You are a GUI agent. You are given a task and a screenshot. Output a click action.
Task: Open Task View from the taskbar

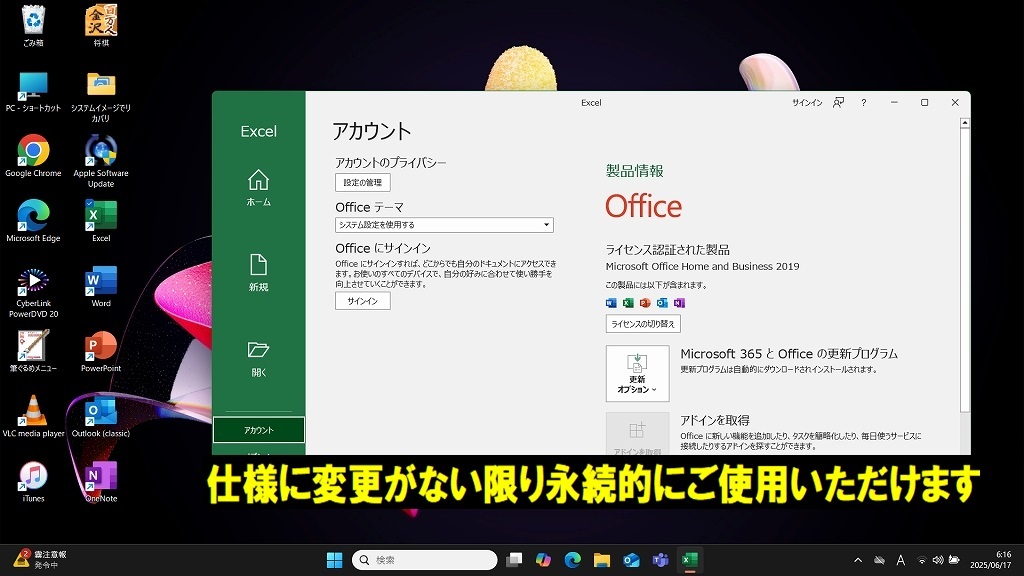(x=515, y=560)
